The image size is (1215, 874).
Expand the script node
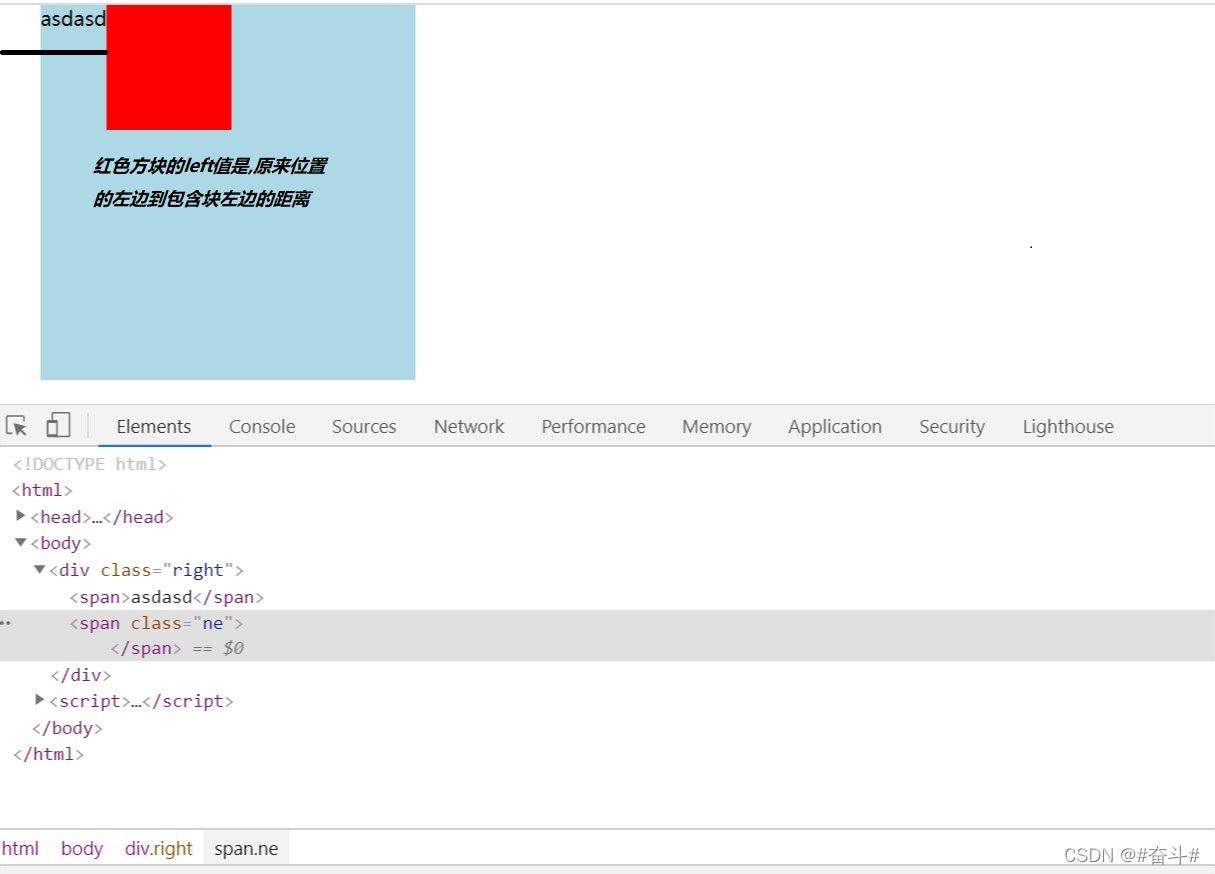click(x=40, y=700)
